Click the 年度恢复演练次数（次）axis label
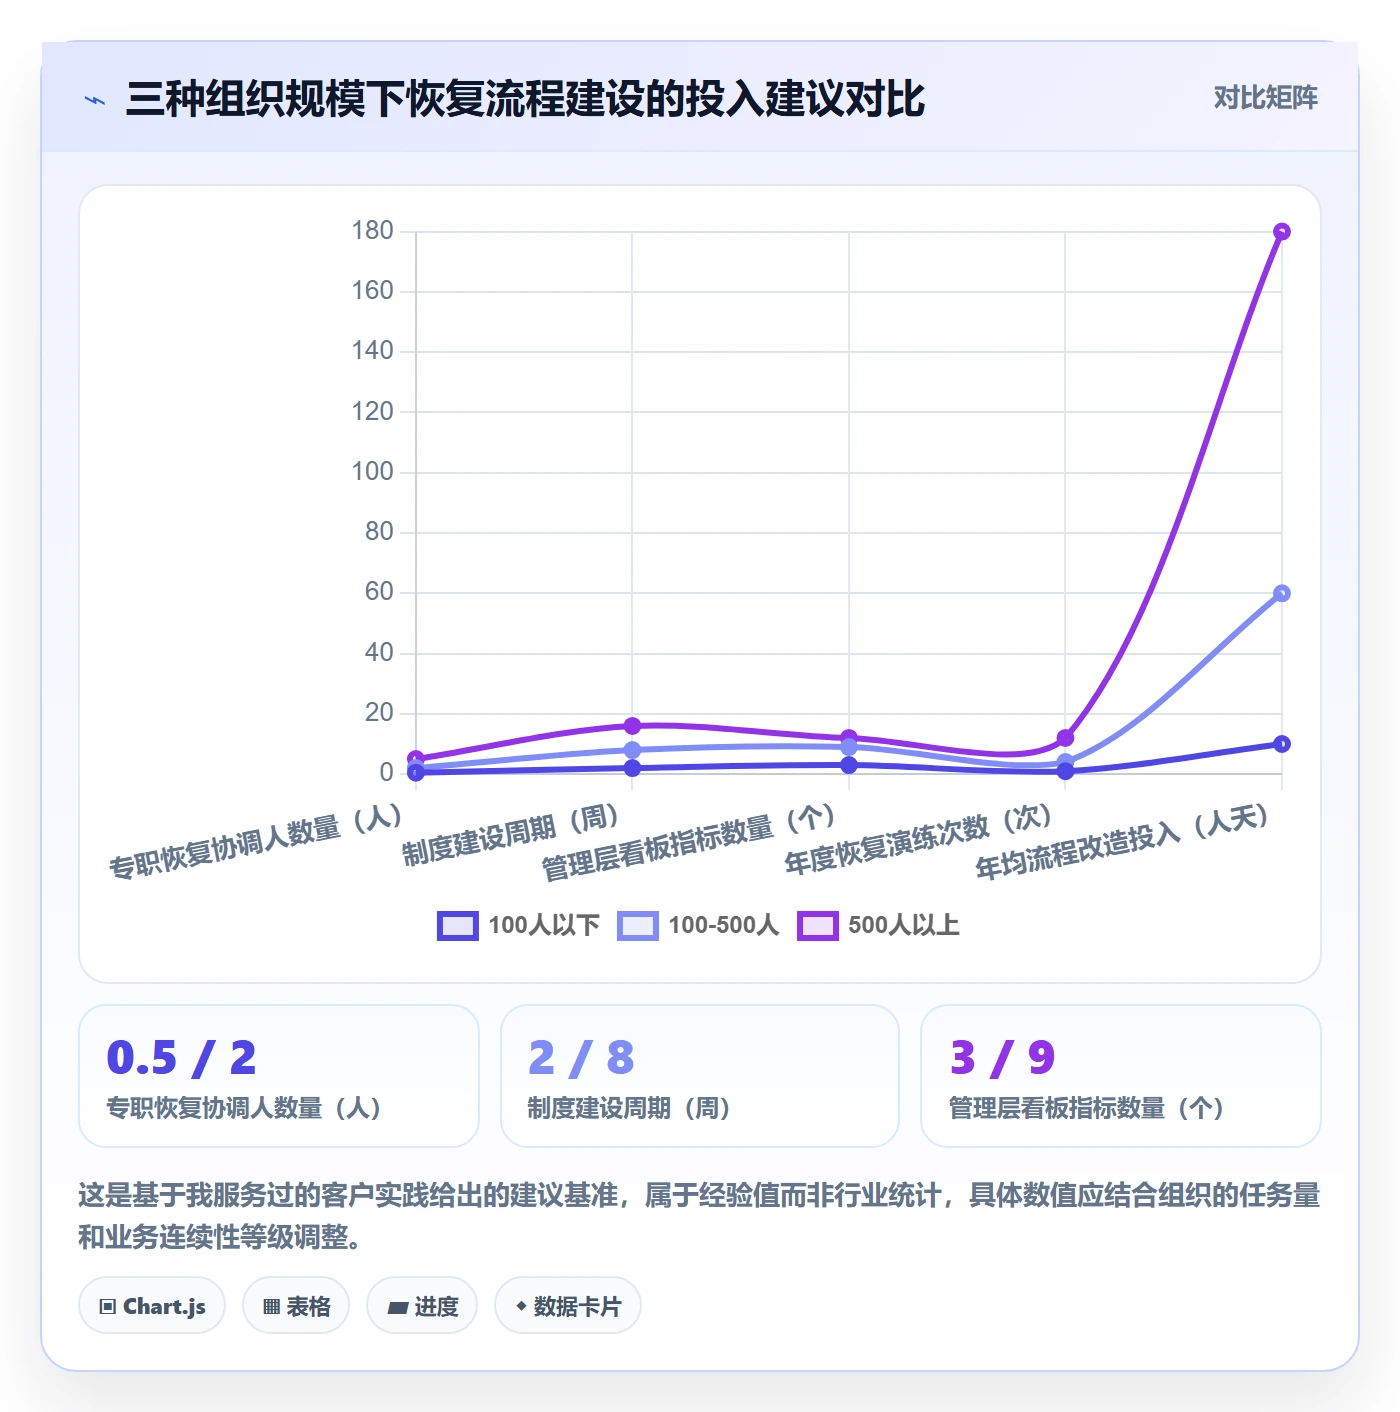Viewport: 1400px width, 1412px height. tap(919, 838)
